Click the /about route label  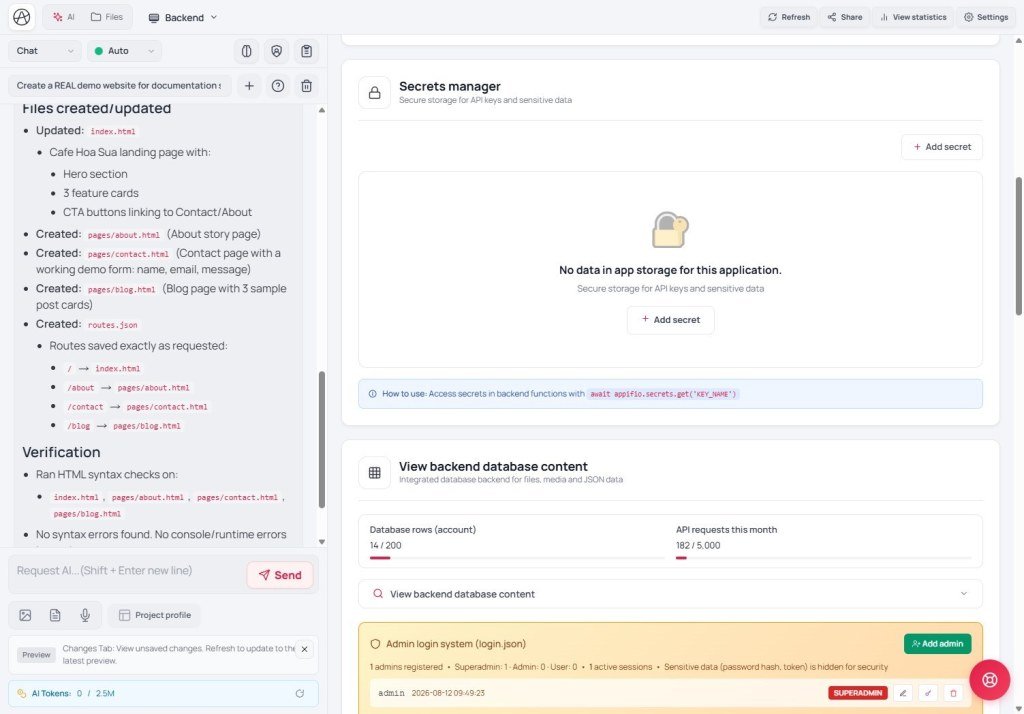(x=81, y=388)
